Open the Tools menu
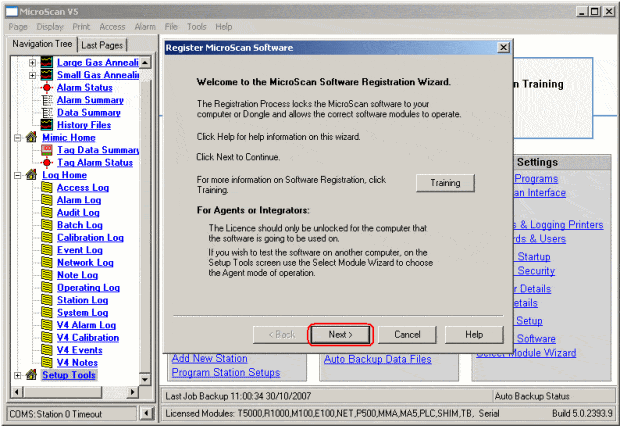This screenshot has height=426, width=620. coord(196,27)
